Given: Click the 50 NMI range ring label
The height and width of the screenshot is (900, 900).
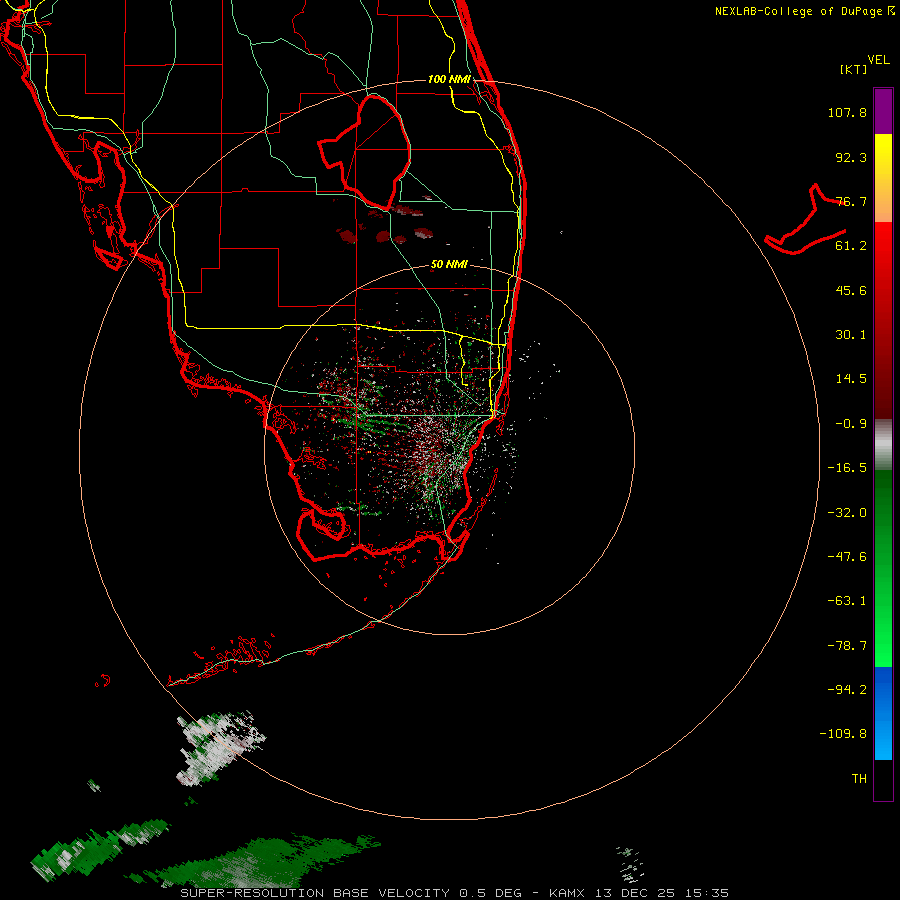Looking at the screenshot, I should [449, 264].
